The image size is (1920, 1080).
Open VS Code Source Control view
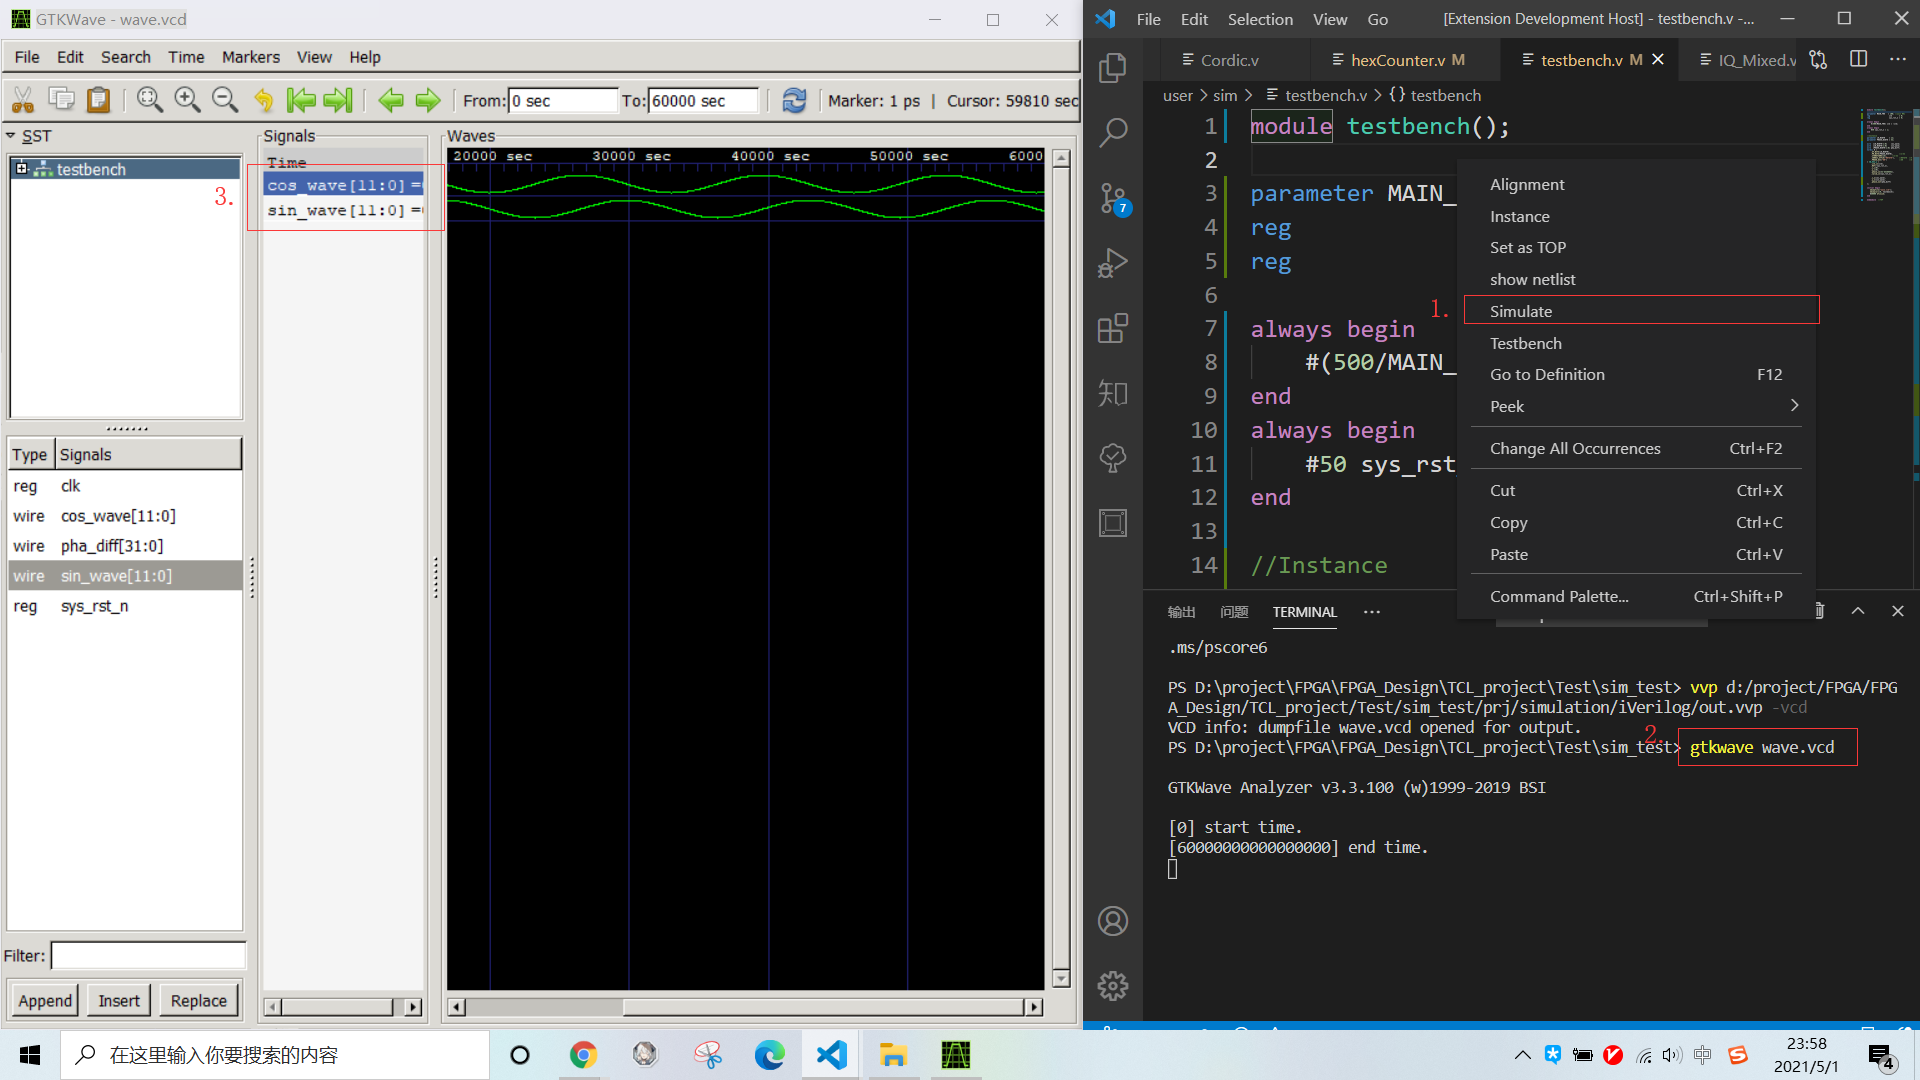point(1112,197)
